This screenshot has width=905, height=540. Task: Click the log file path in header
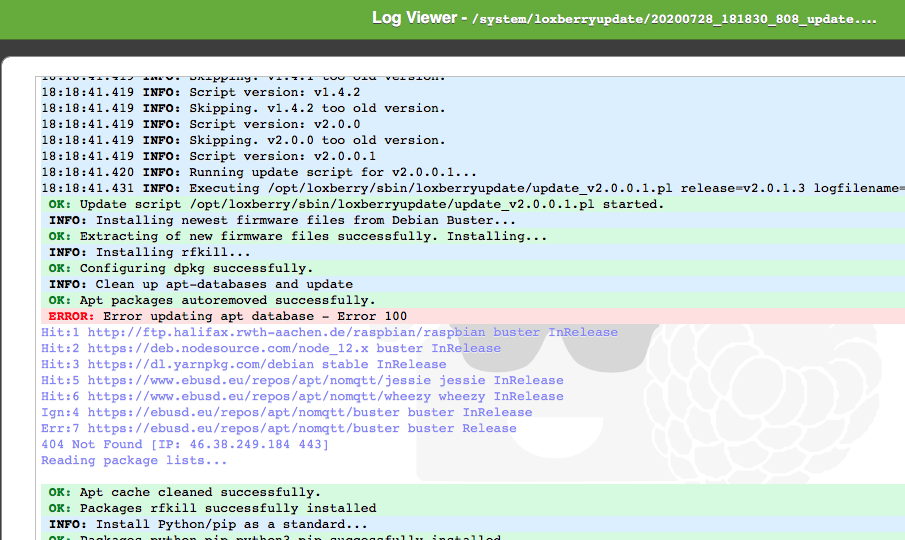coord(674,19)
